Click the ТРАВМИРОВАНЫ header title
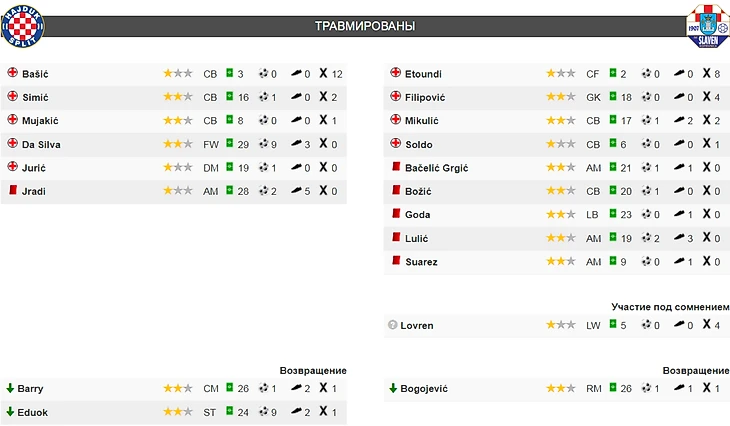This screenshot has height=426, width=730. [364, 26]
